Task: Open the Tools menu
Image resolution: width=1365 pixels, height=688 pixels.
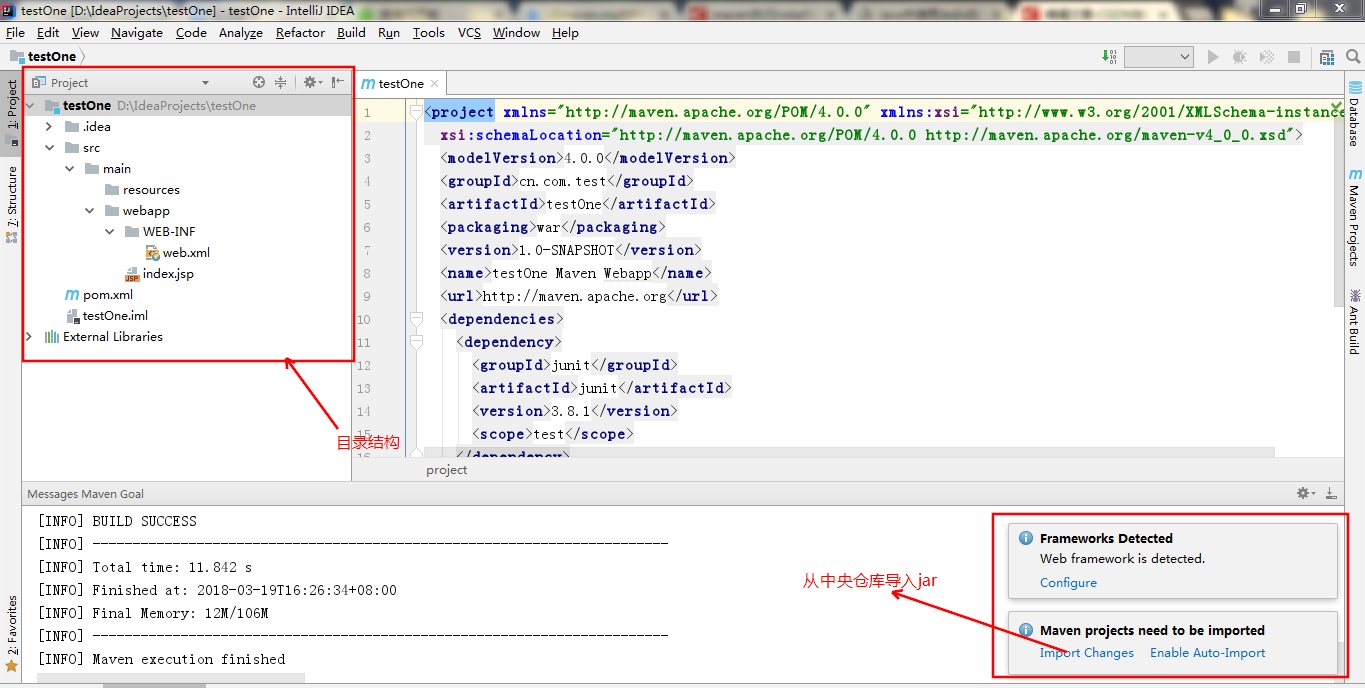Action: point(428,32)
